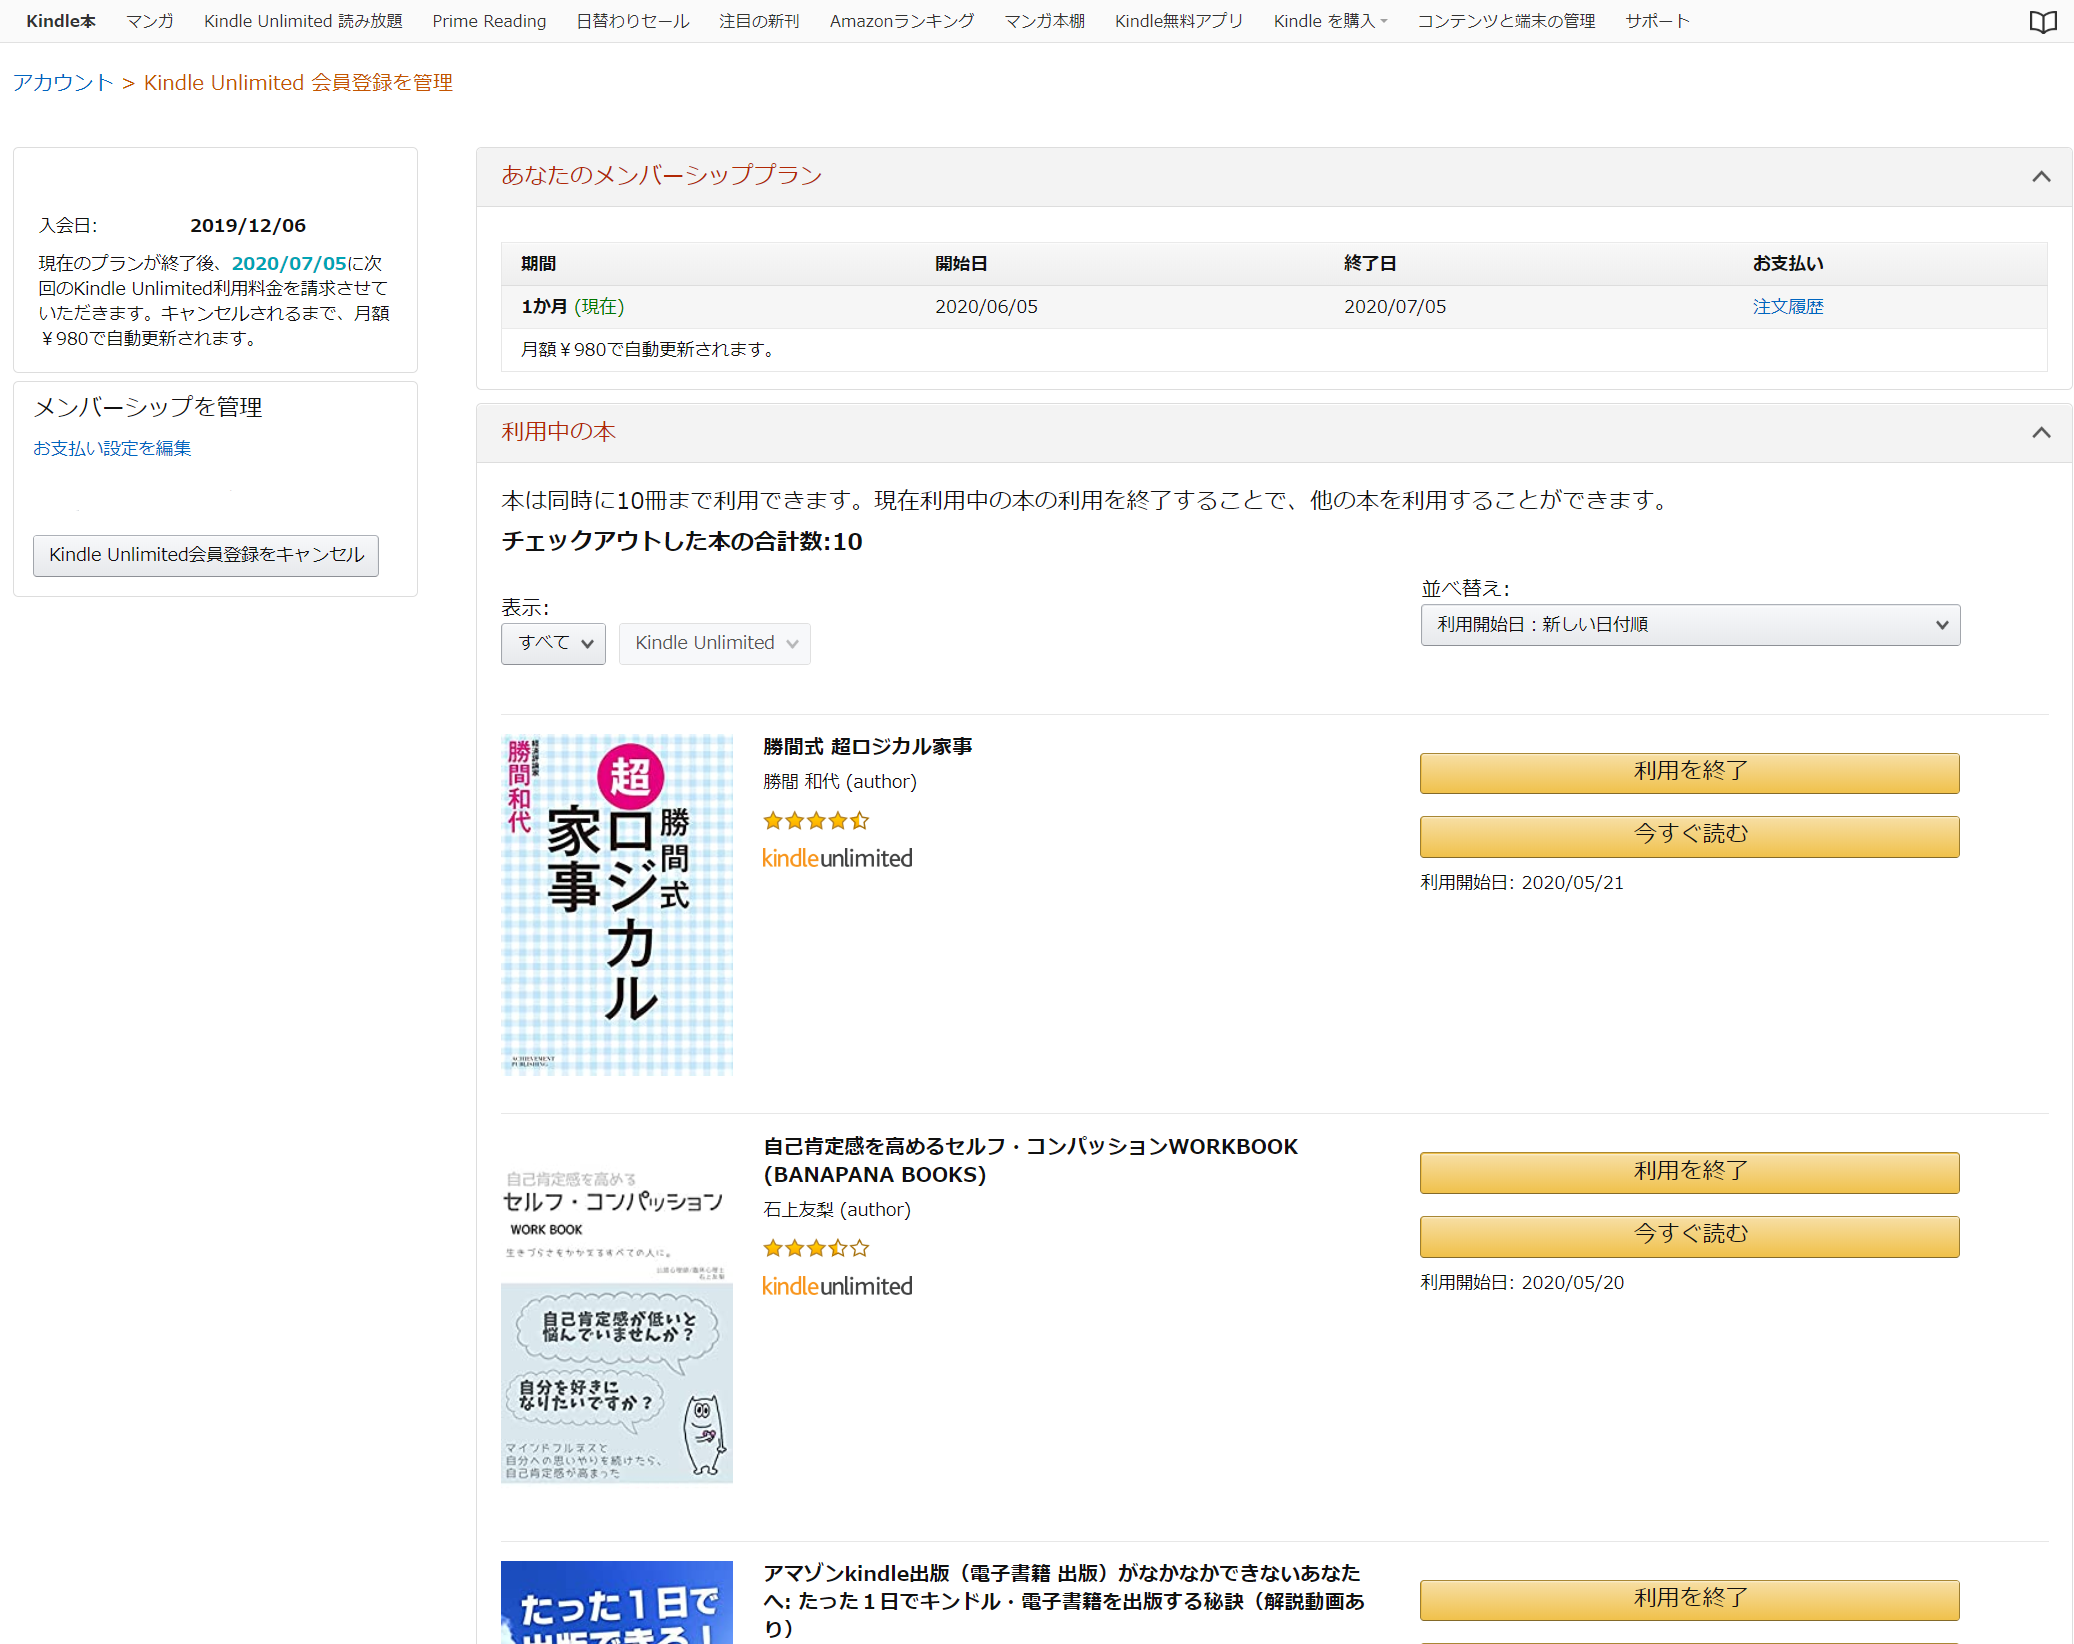Screen dimensions: 2074x1644
Task: Open 勝間式 超ロジカル家事 cover thumbnail
Action: point(617,905)
